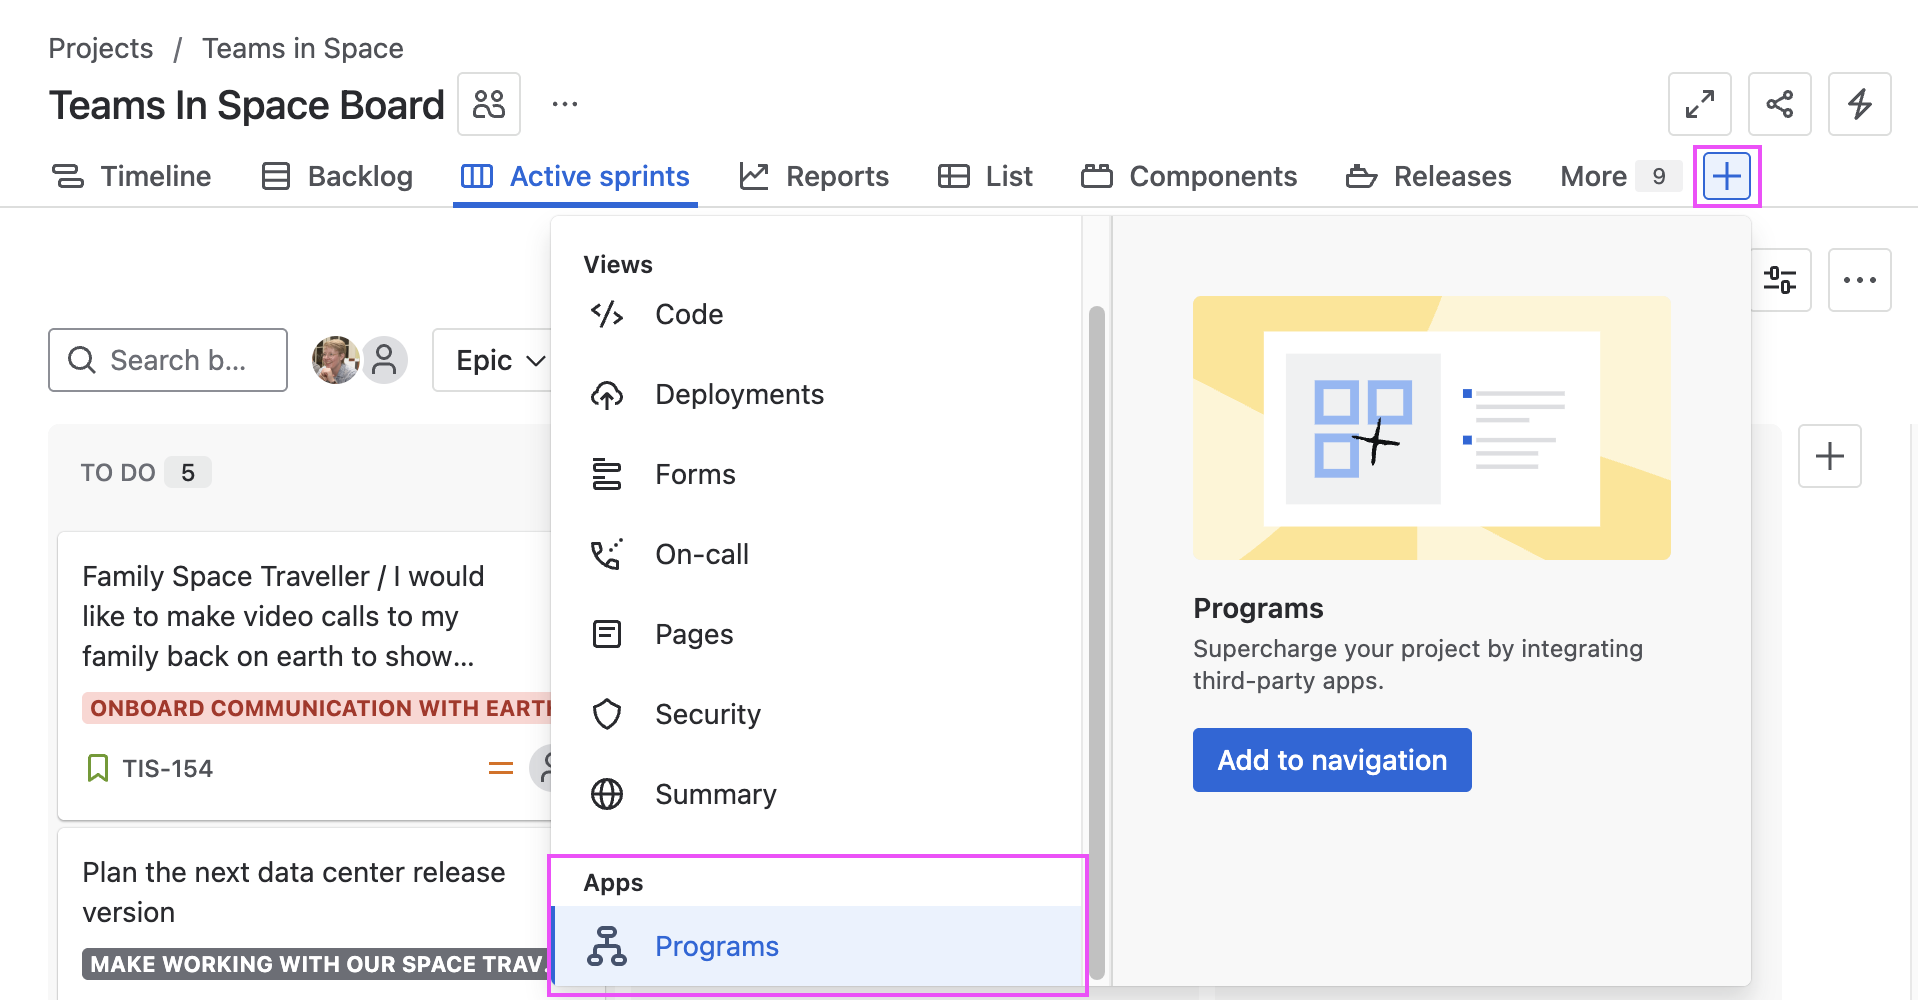Click the Add to navigation button

click(1331, 760)
